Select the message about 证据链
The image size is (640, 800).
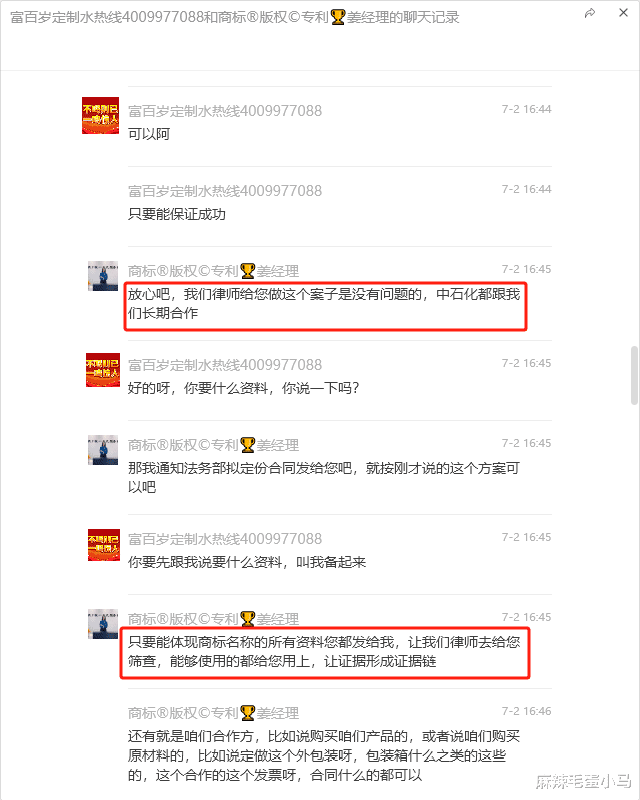[x=324, y=652]
